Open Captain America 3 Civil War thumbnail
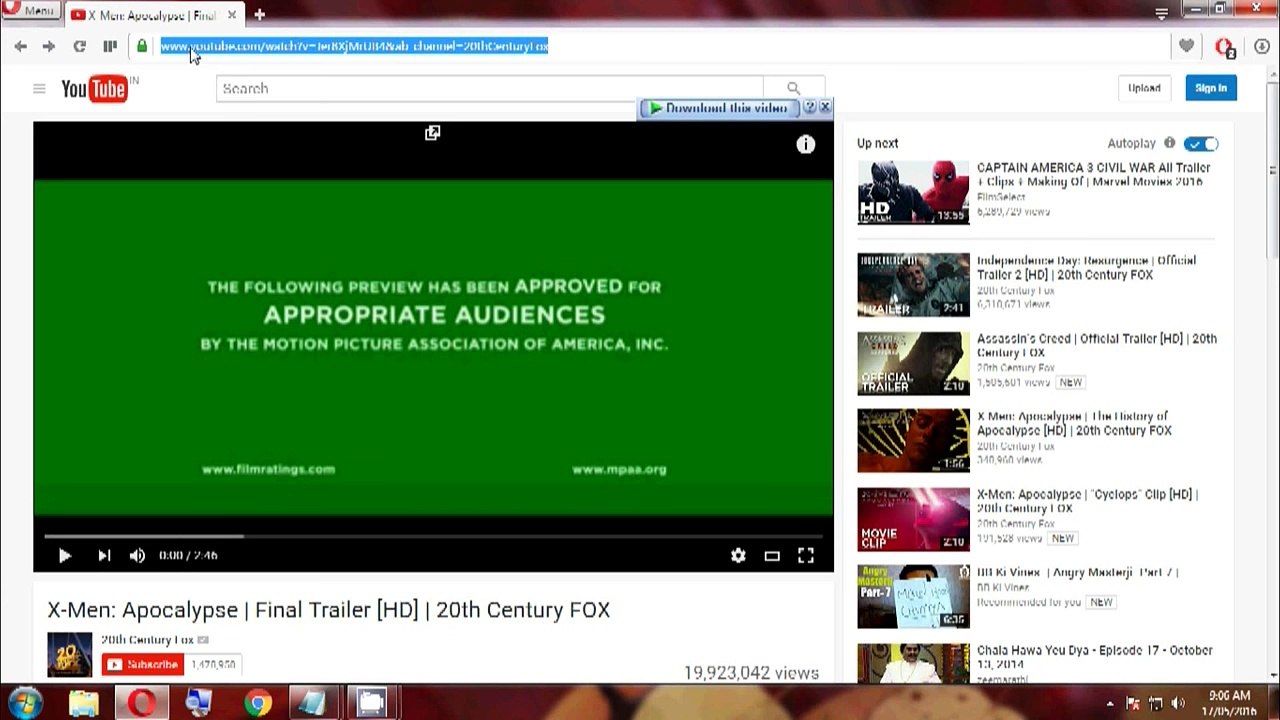 [913, 193]
